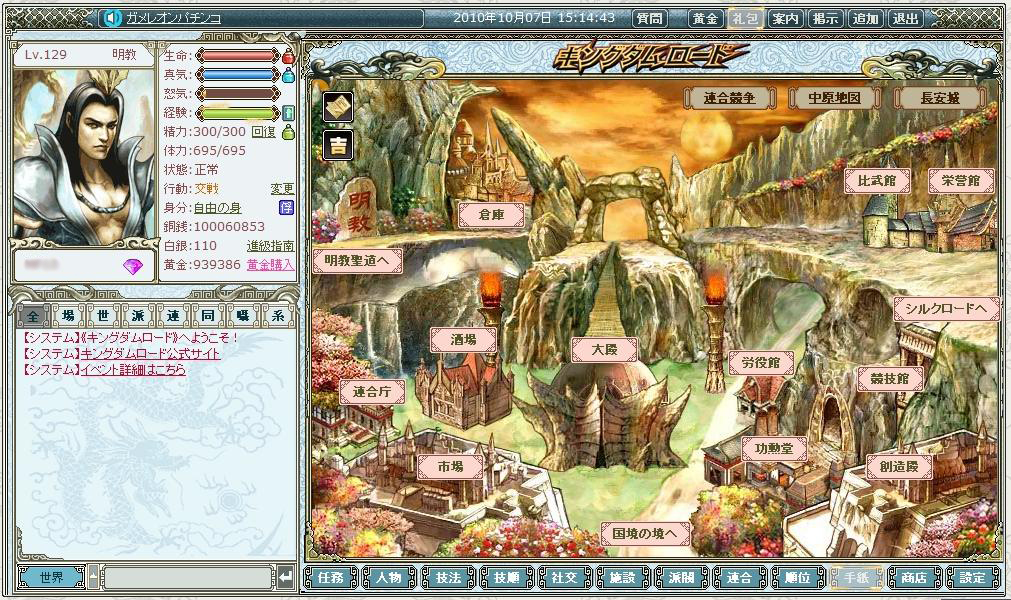Open the 倉庫 warehouse building

491,215
